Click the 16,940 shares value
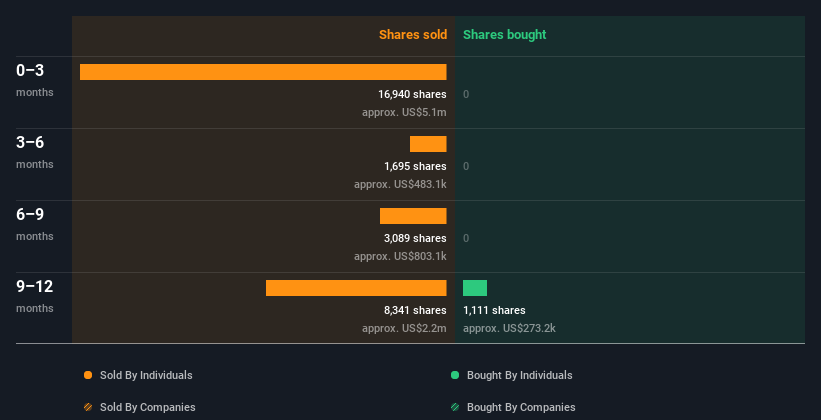The height and width of the screenshot is (420, 821). (413, 94)
